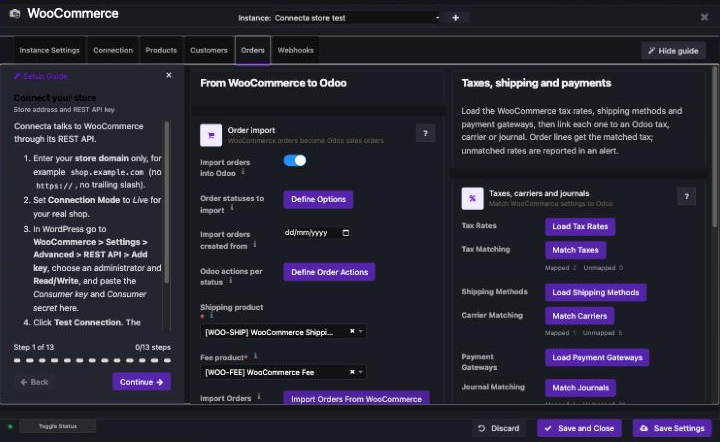720x442 pixels.
Task: Clear the Shipping product selection
Action: 352,331
